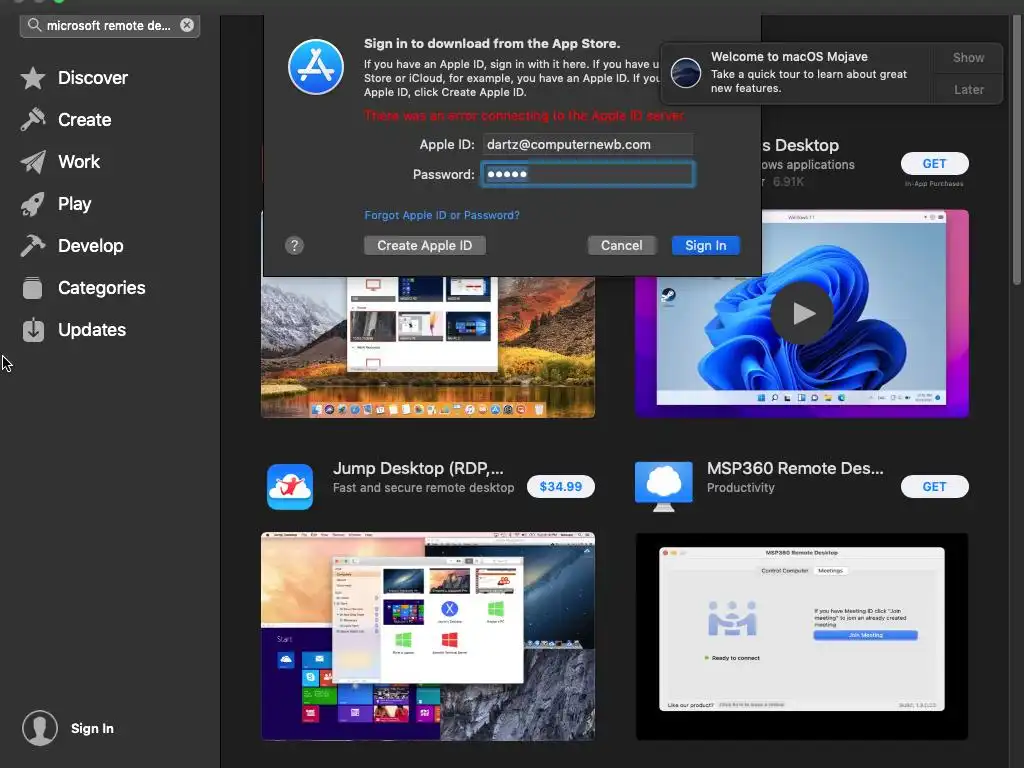Click Create Apple ID button

(424, 246)
